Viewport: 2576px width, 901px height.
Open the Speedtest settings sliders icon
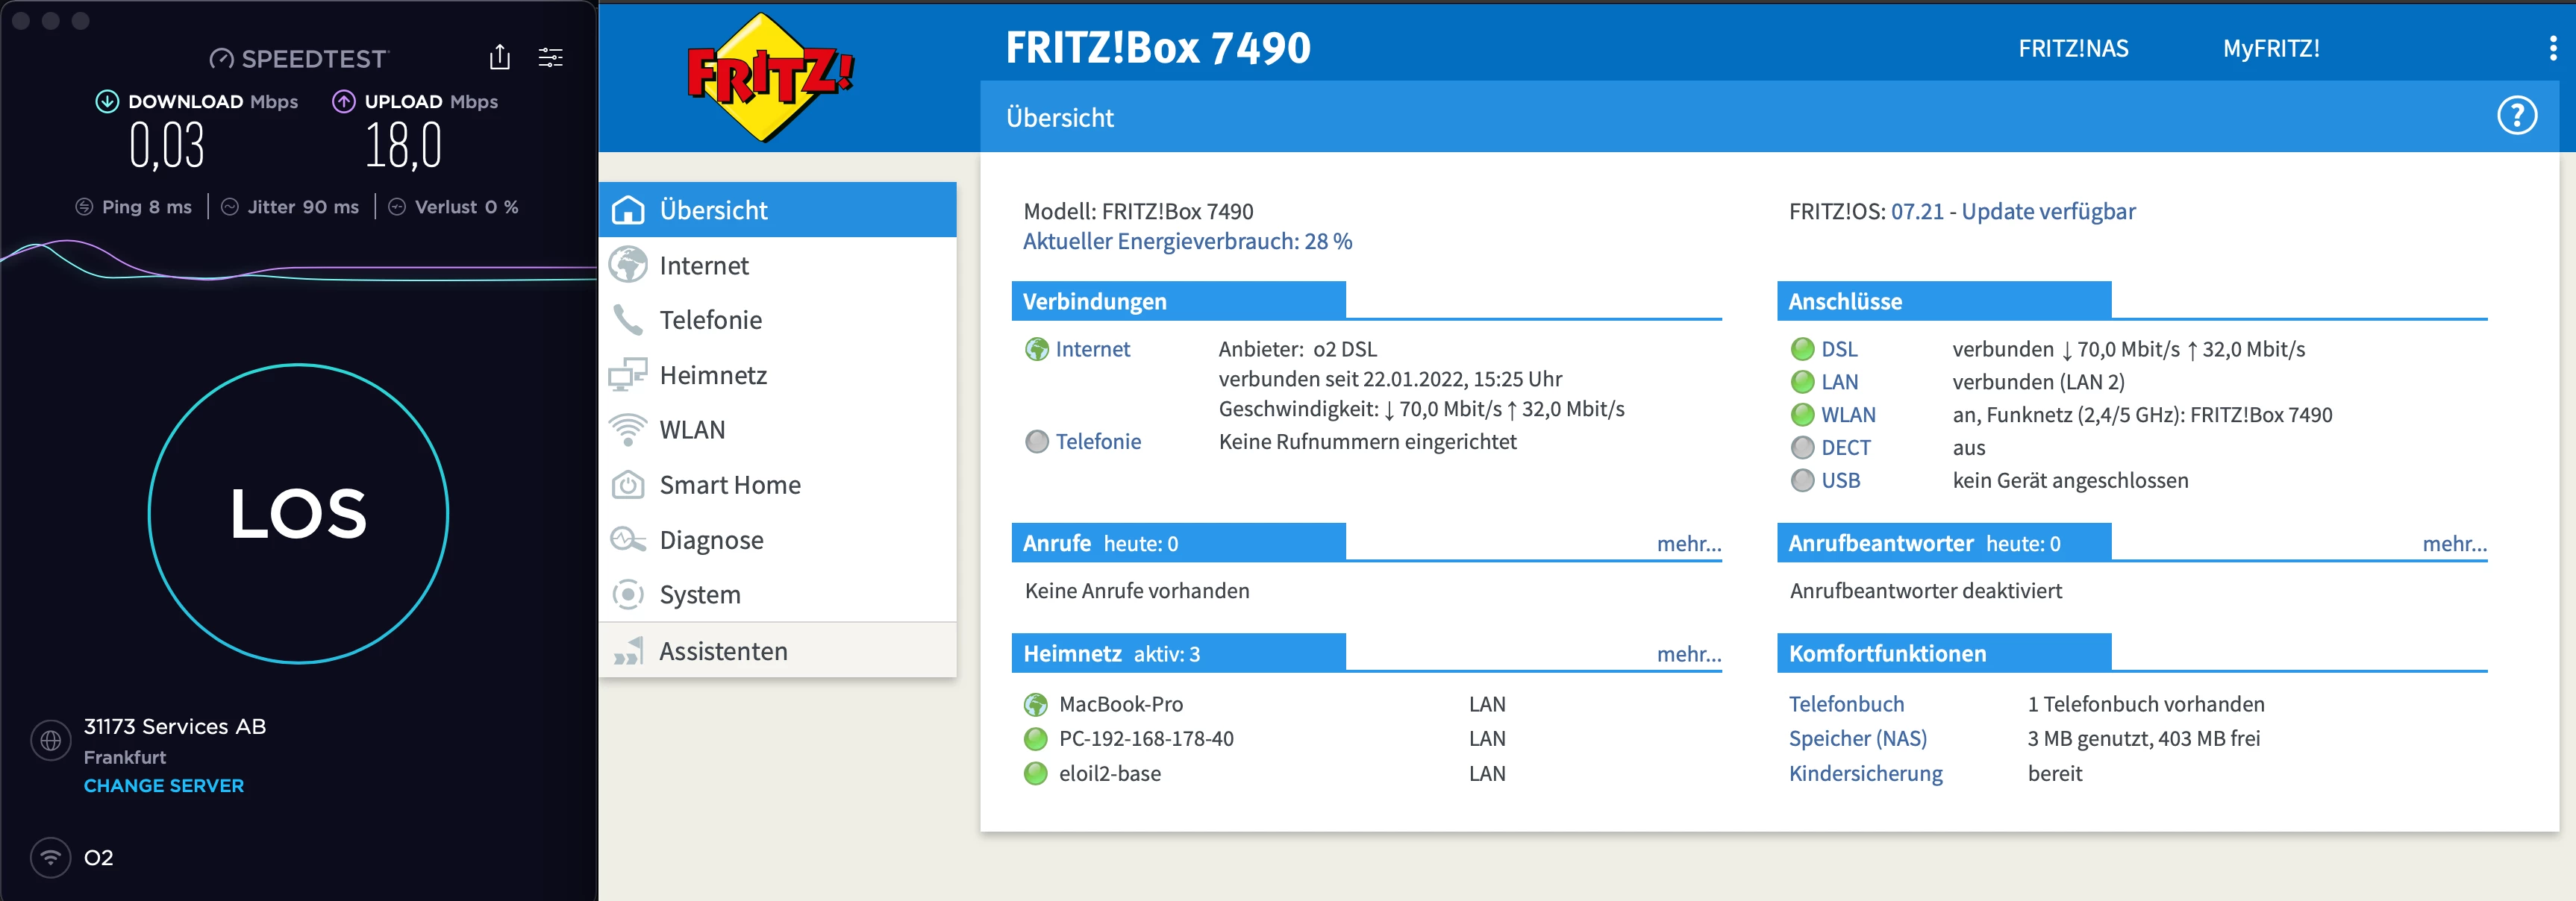(550, 58)
